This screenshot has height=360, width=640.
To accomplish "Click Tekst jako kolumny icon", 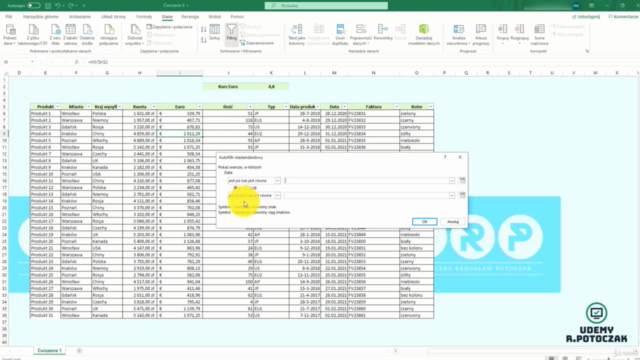I will pyautogui.click(x=297, y=35).
